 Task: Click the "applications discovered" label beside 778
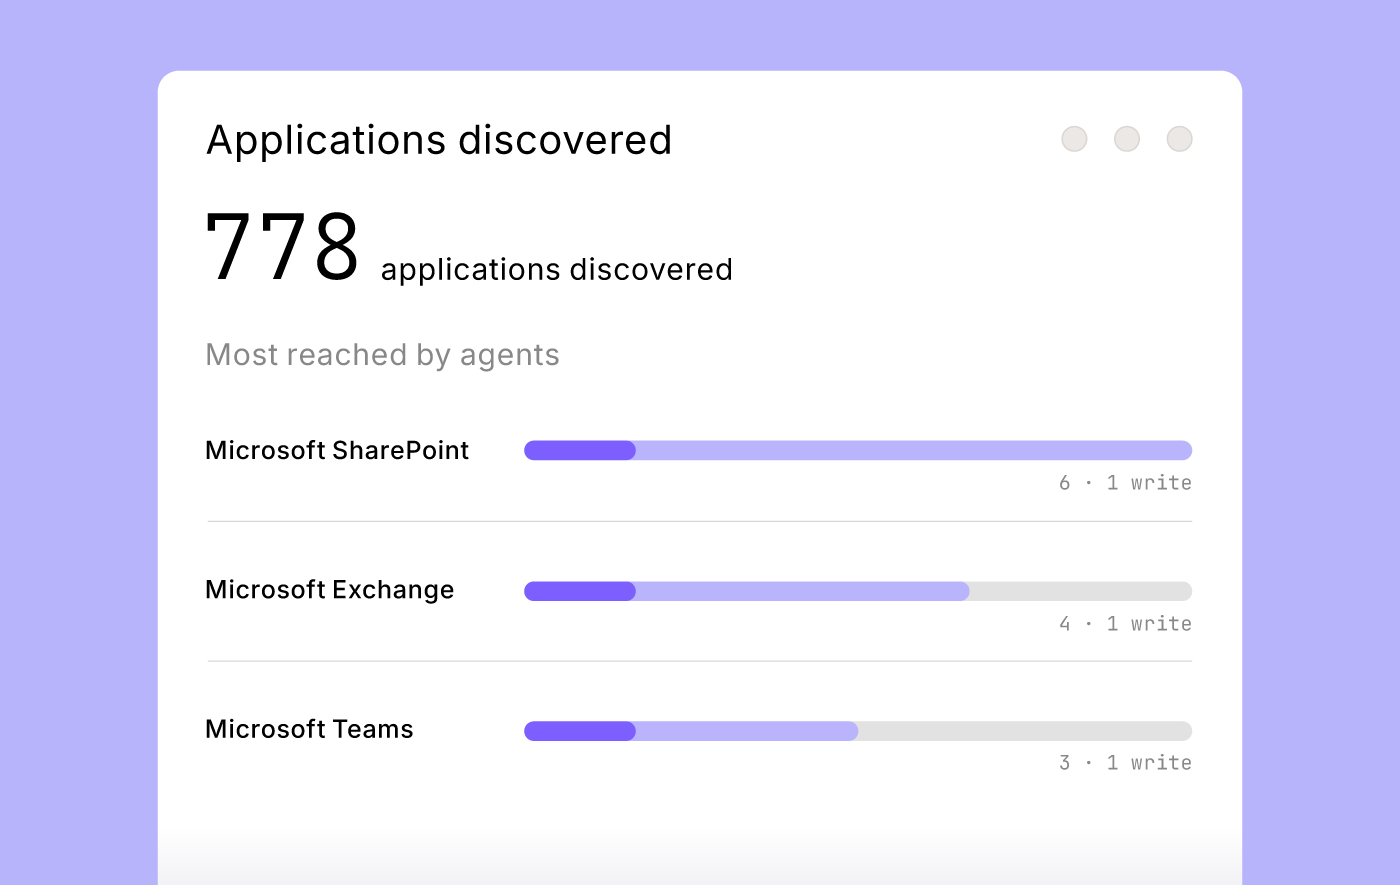point(557,270)
